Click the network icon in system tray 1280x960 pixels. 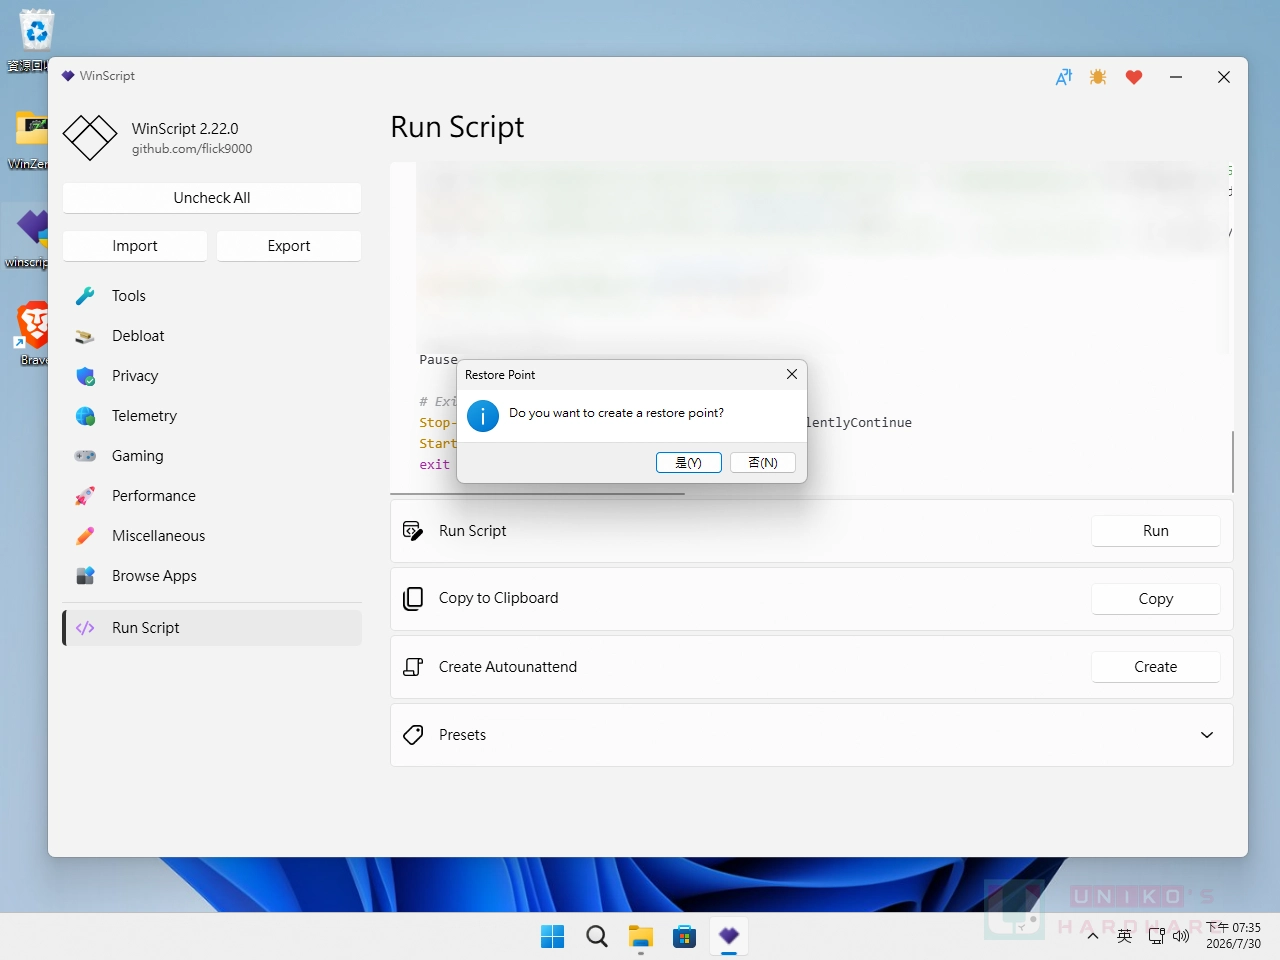tap(1156, 937)
